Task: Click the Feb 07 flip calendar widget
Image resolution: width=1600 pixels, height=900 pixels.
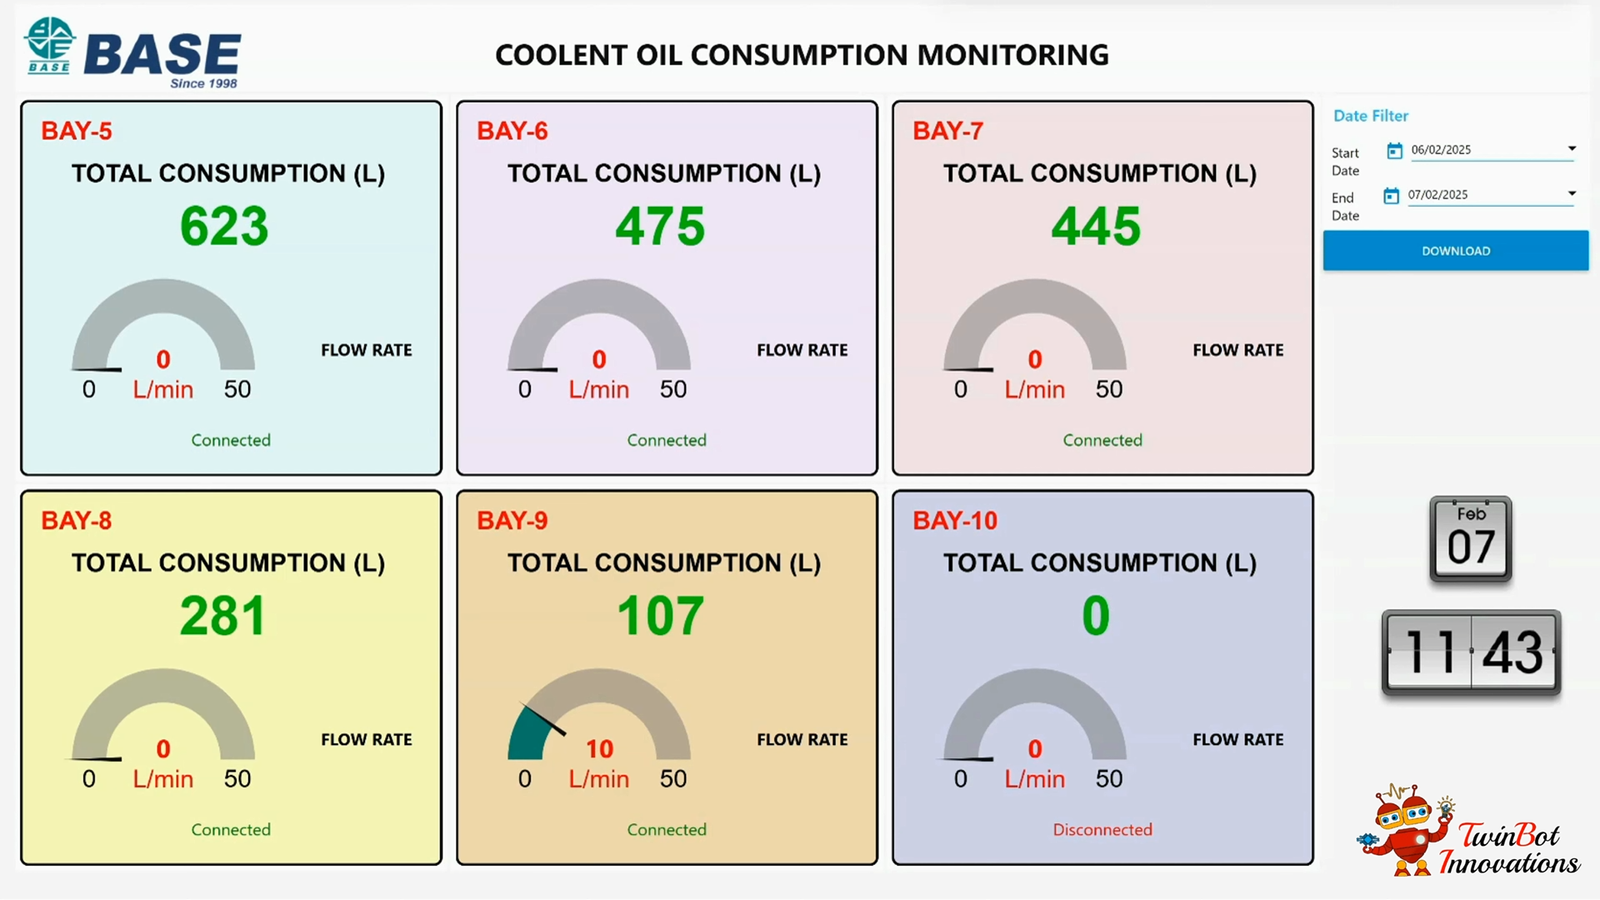Action: 1470,539
